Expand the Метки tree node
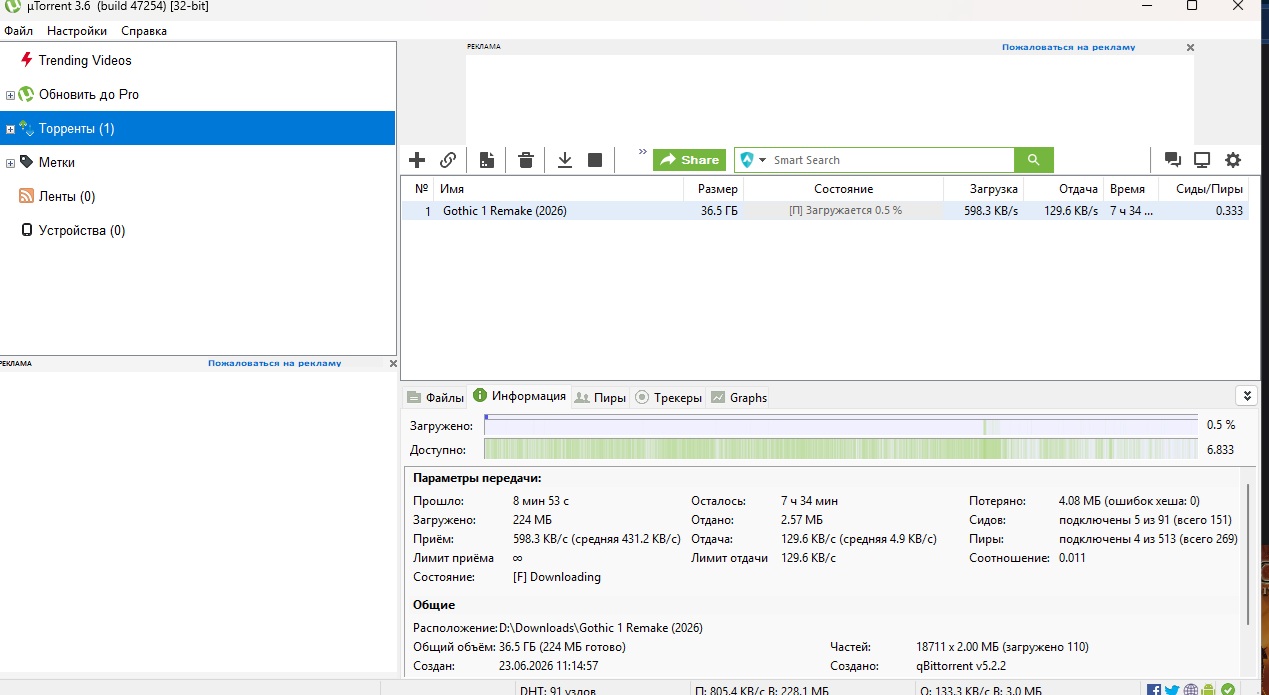The height and width of the screenshot is (695, 1269). [x=10, y=163]
